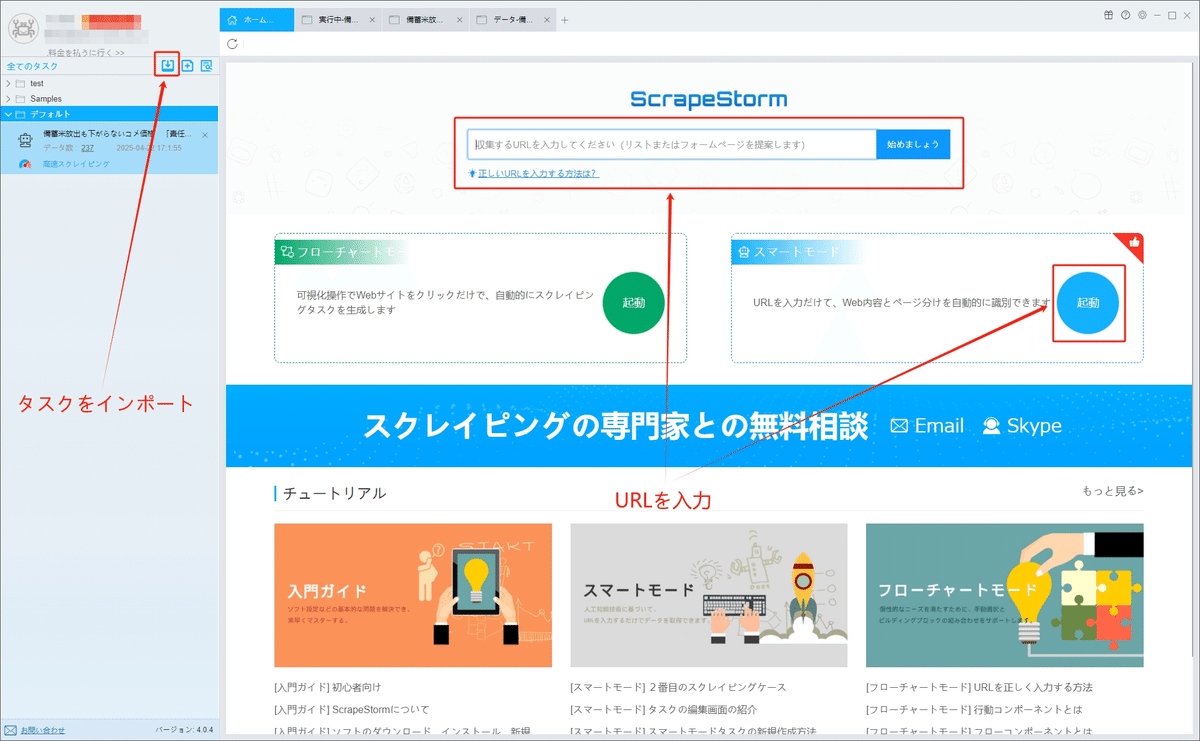This screenshot has height=741, width=1200.
Task: Expand the test folder
Action: point(8,83)
